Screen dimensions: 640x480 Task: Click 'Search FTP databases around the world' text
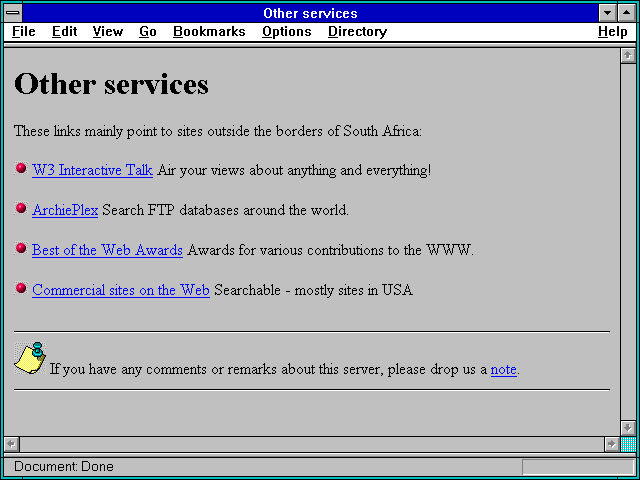pyautogui.click(x=225, y=210)
